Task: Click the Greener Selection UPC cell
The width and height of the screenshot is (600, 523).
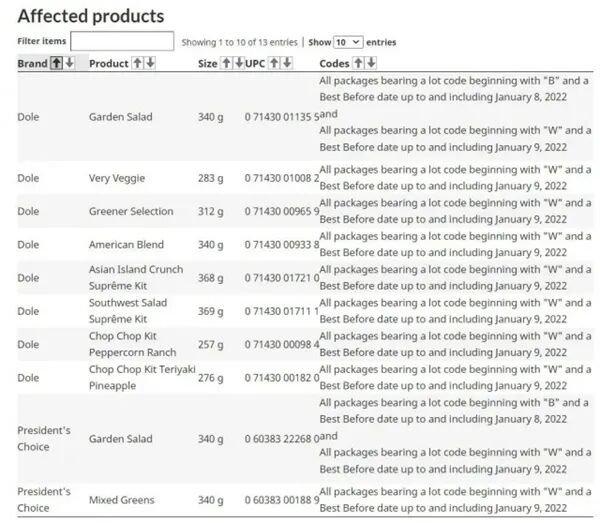Action: (282, 212)
